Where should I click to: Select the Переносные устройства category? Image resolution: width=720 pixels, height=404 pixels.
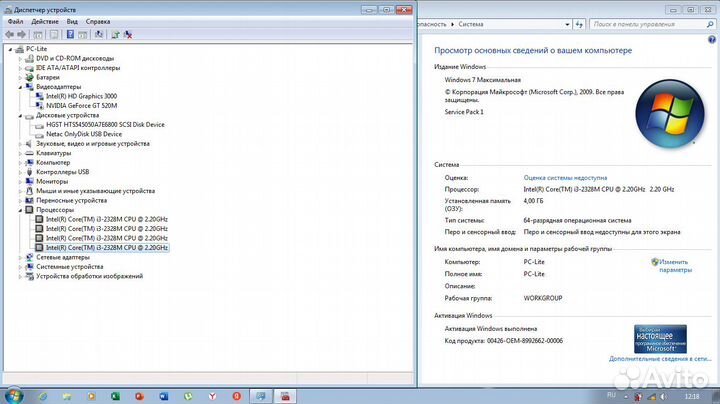tap(72, 200)
